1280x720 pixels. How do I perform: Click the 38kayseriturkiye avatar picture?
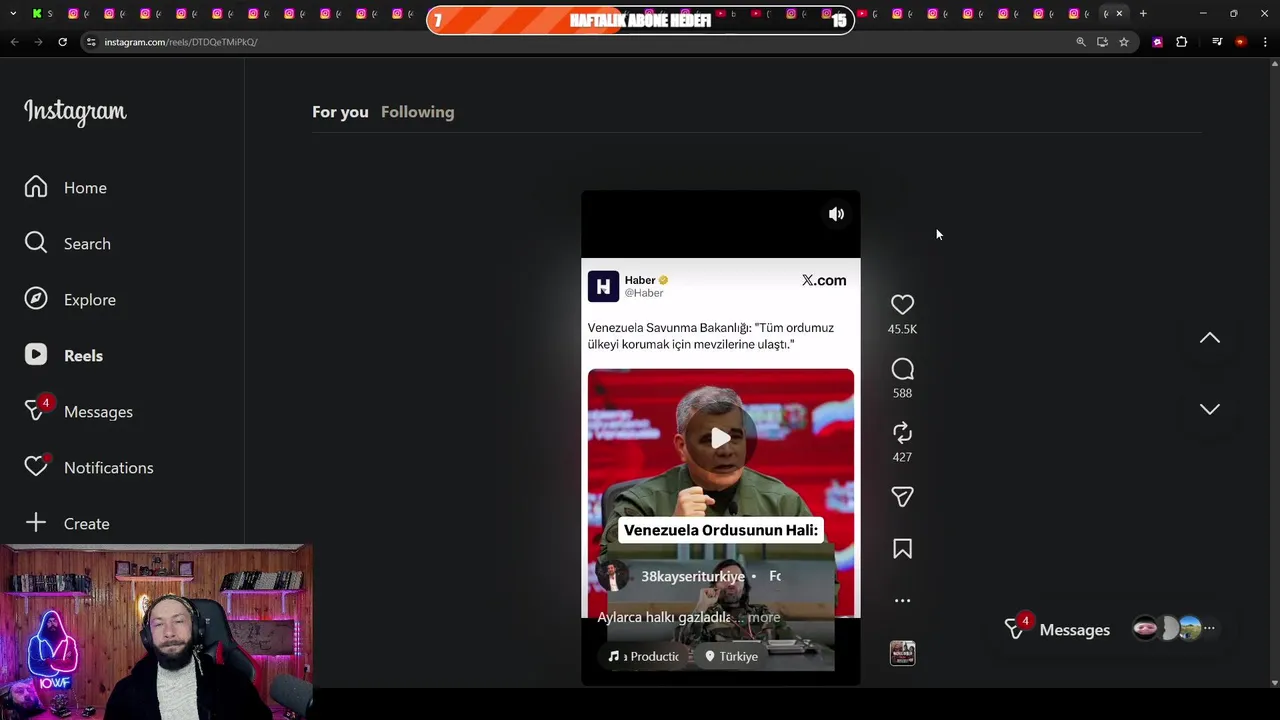coord(612,576)
